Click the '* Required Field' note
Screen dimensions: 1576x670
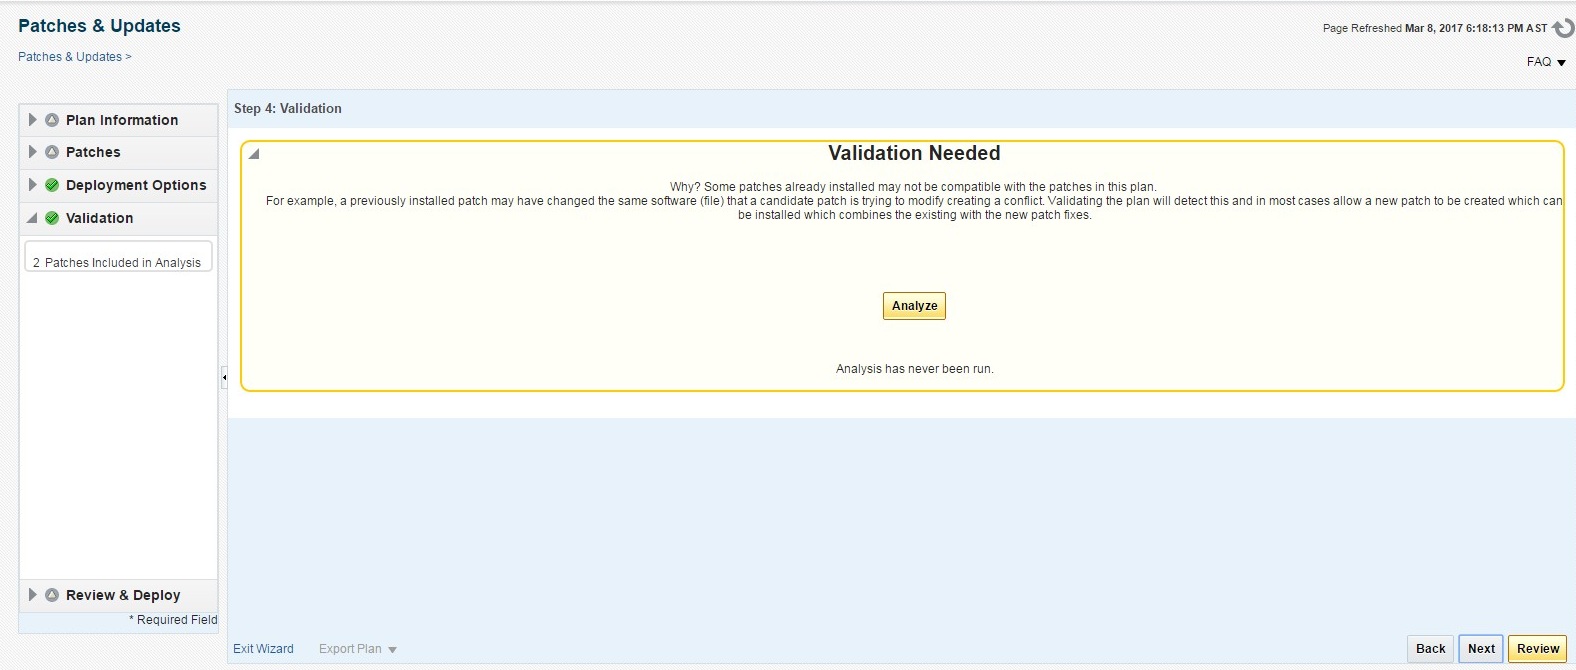tap(173, 620)
